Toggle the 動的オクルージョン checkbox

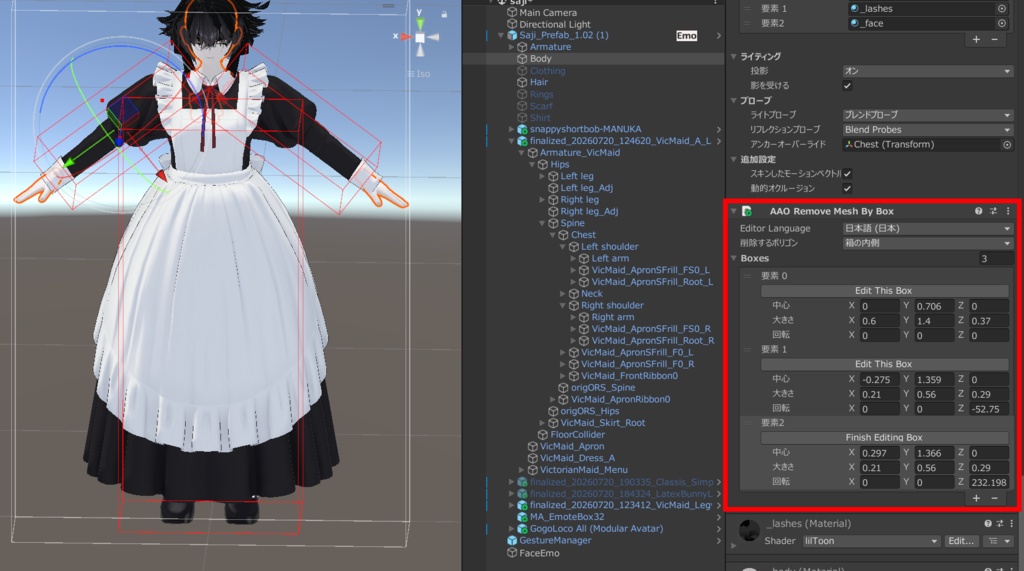click(847, 188)
